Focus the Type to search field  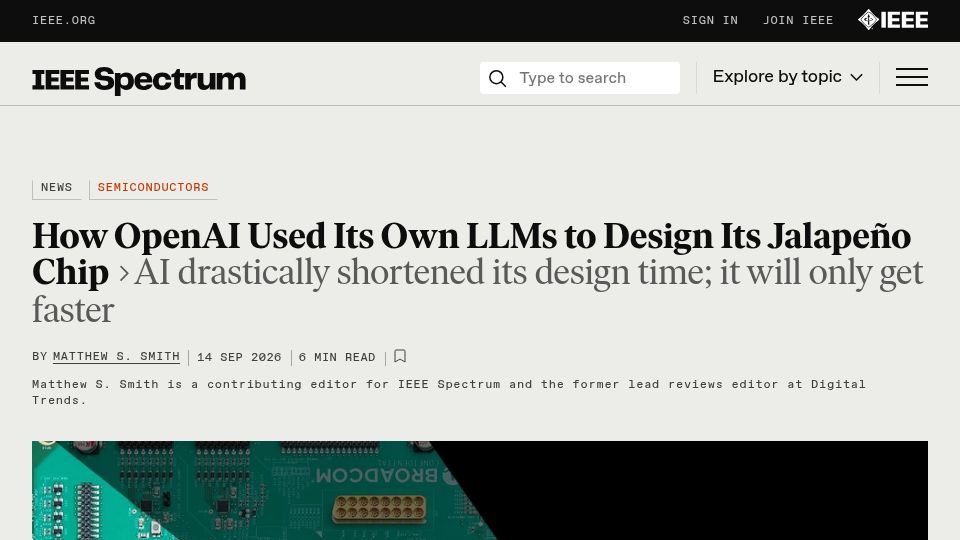click(580, 78)
